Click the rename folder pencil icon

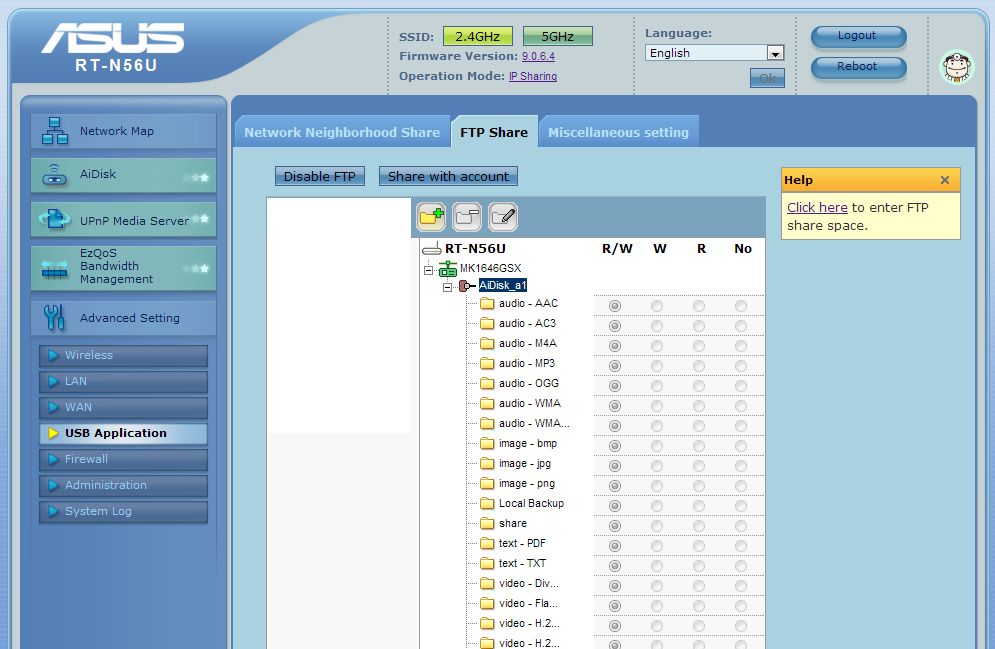(503, 215)
